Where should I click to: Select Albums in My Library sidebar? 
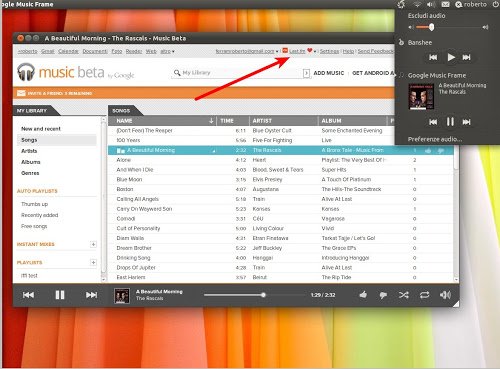click(31, 162)
